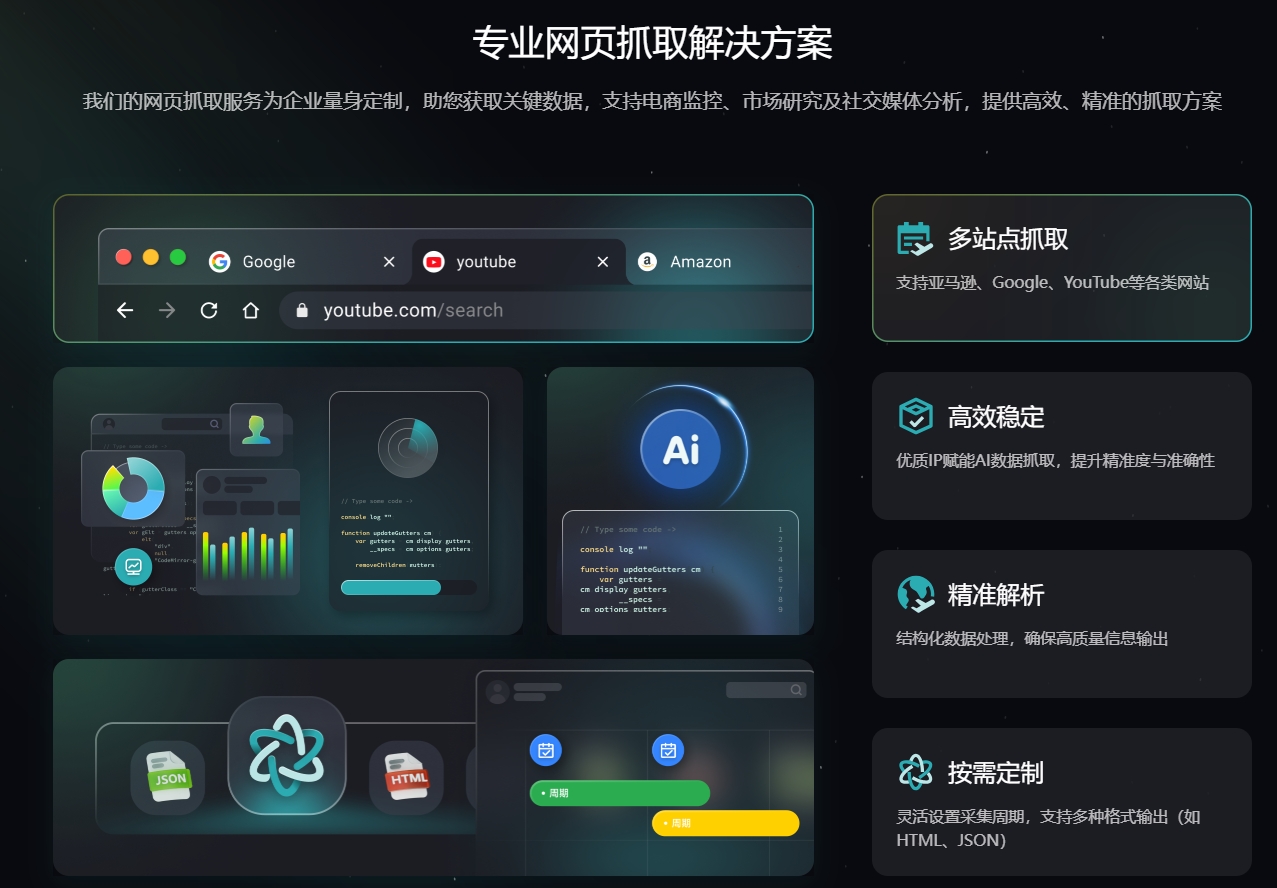Image resolution: width=1277 pixels, height=888 pixels.
Task: Click the browser back arrow
Action: tap(125, 310)
